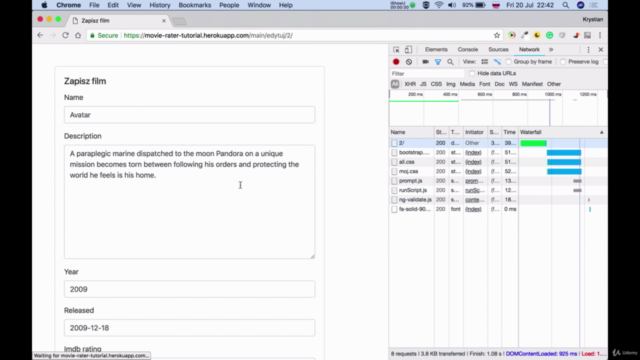Filter requests by CSS

pos(436,84)
